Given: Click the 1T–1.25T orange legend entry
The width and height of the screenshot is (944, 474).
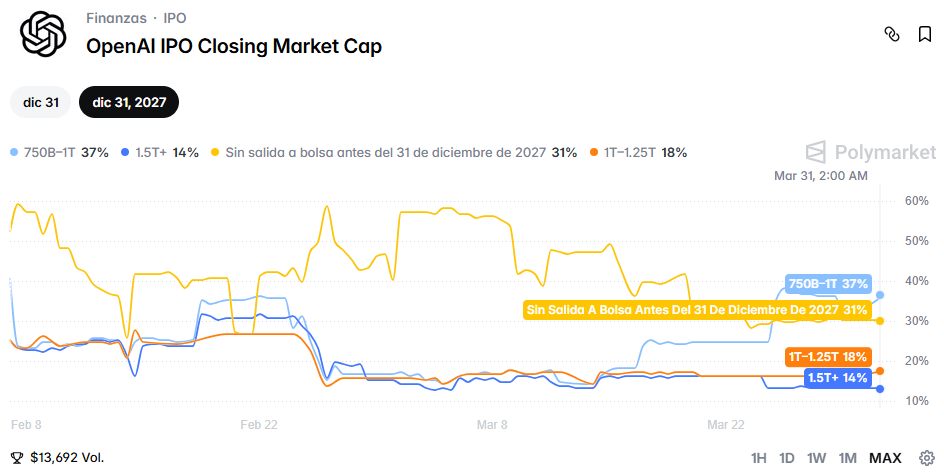Looking at the screenshot, I should (x=639, y=153).
